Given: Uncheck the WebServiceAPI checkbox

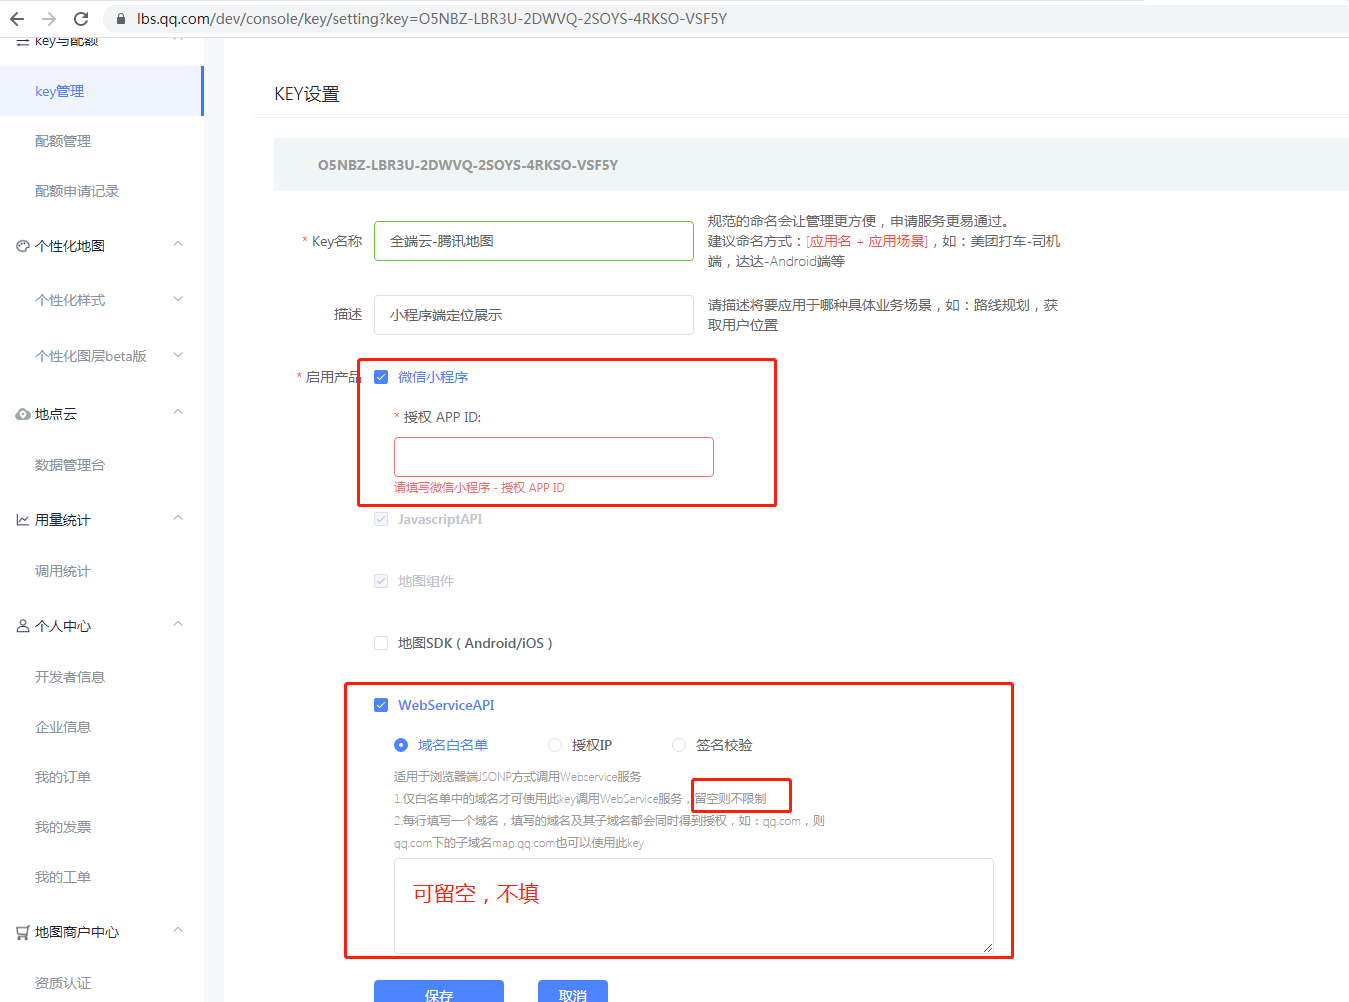Looking at the screenshot, I should coord(381,705).
